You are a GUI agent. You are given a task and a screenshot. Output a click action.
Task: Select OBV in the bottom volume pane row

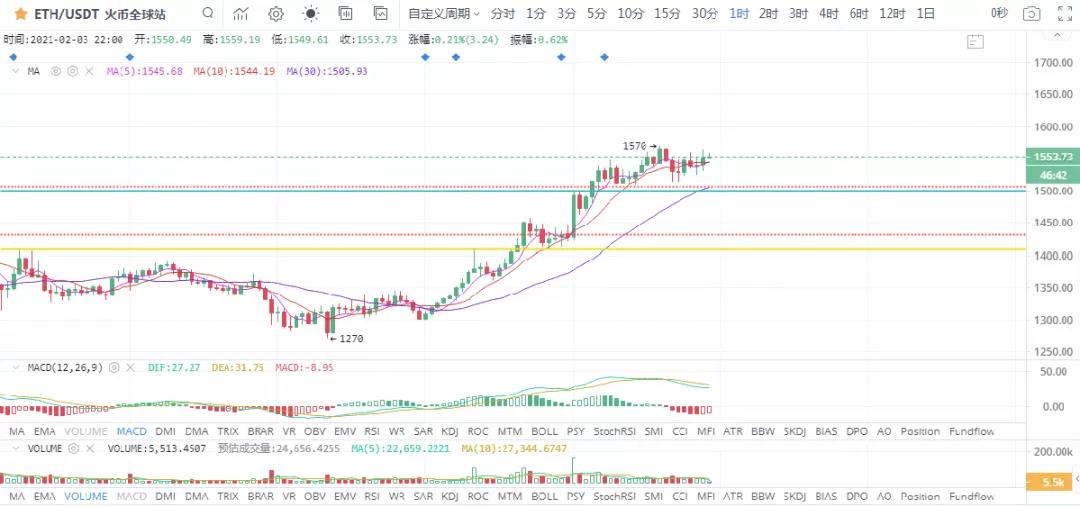[315, 496]
